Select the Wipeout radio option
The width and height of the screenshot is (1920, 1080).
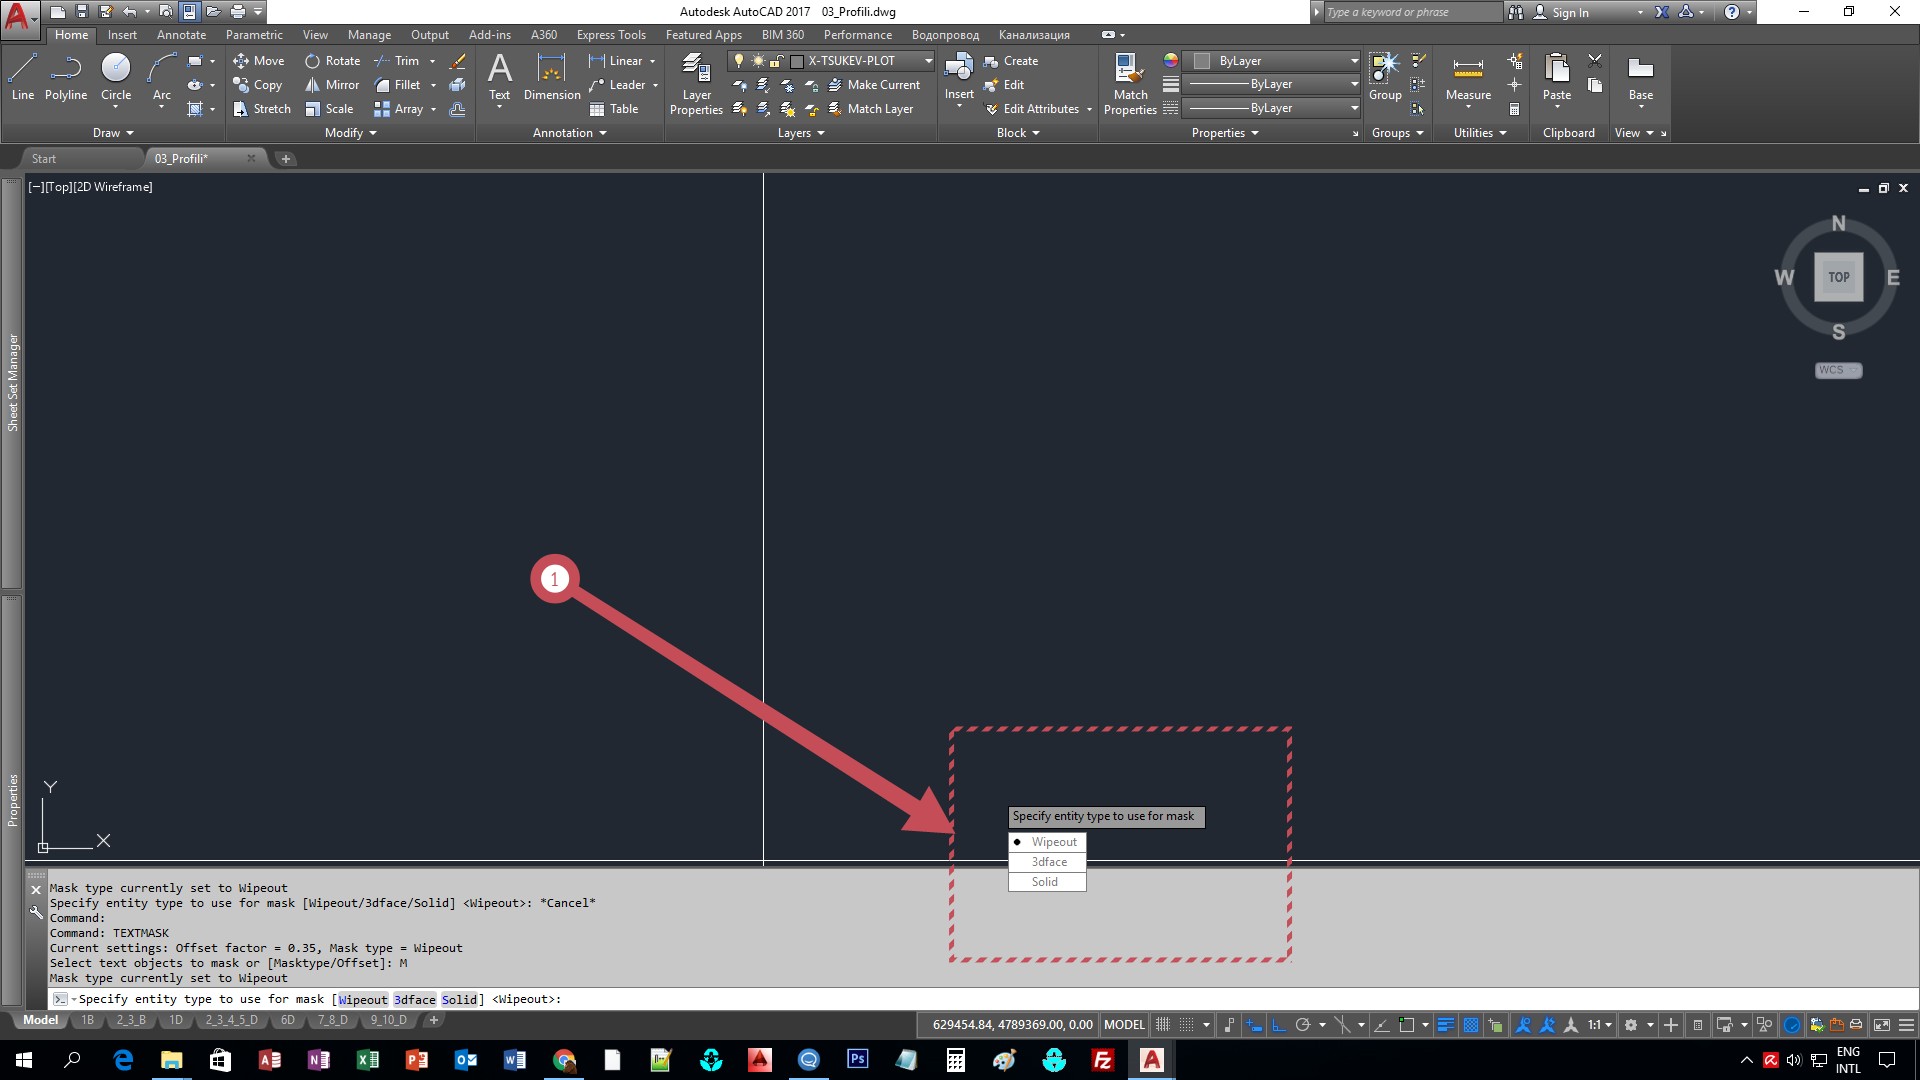[1047, 842]
